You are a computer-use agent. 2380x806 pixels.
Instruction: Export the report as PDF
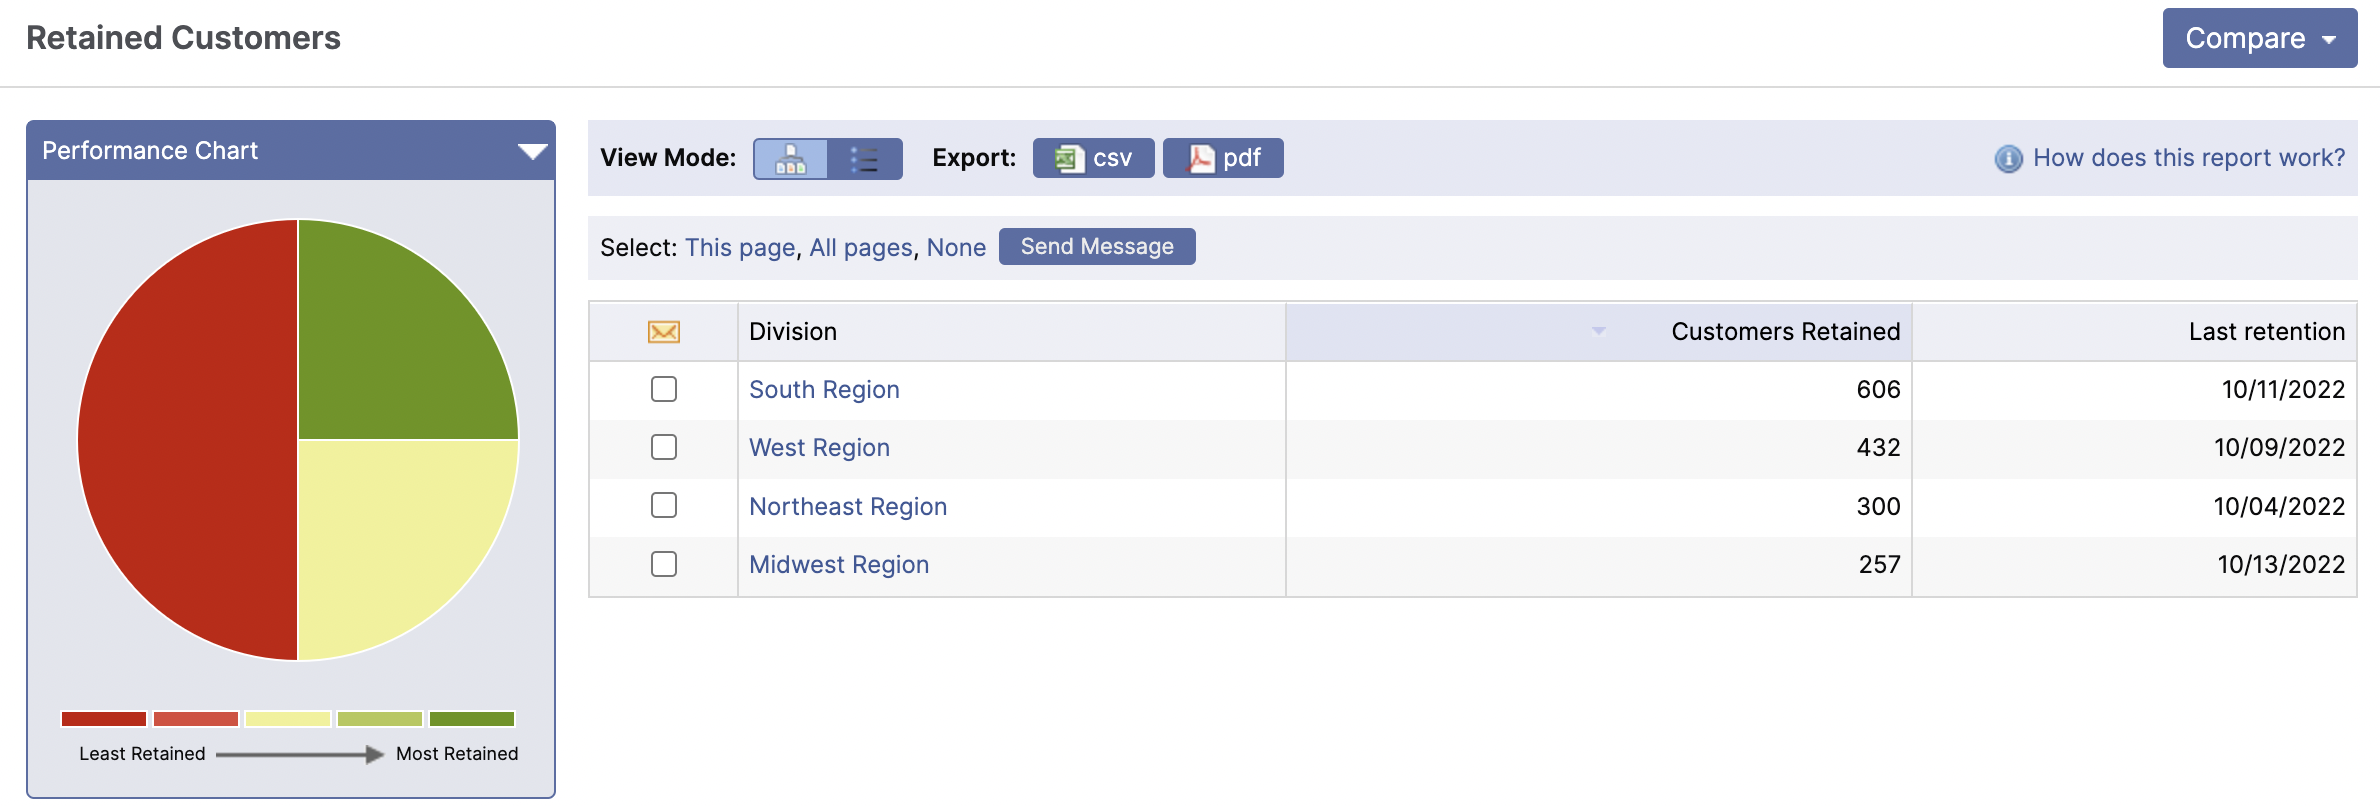(1223, 158)
